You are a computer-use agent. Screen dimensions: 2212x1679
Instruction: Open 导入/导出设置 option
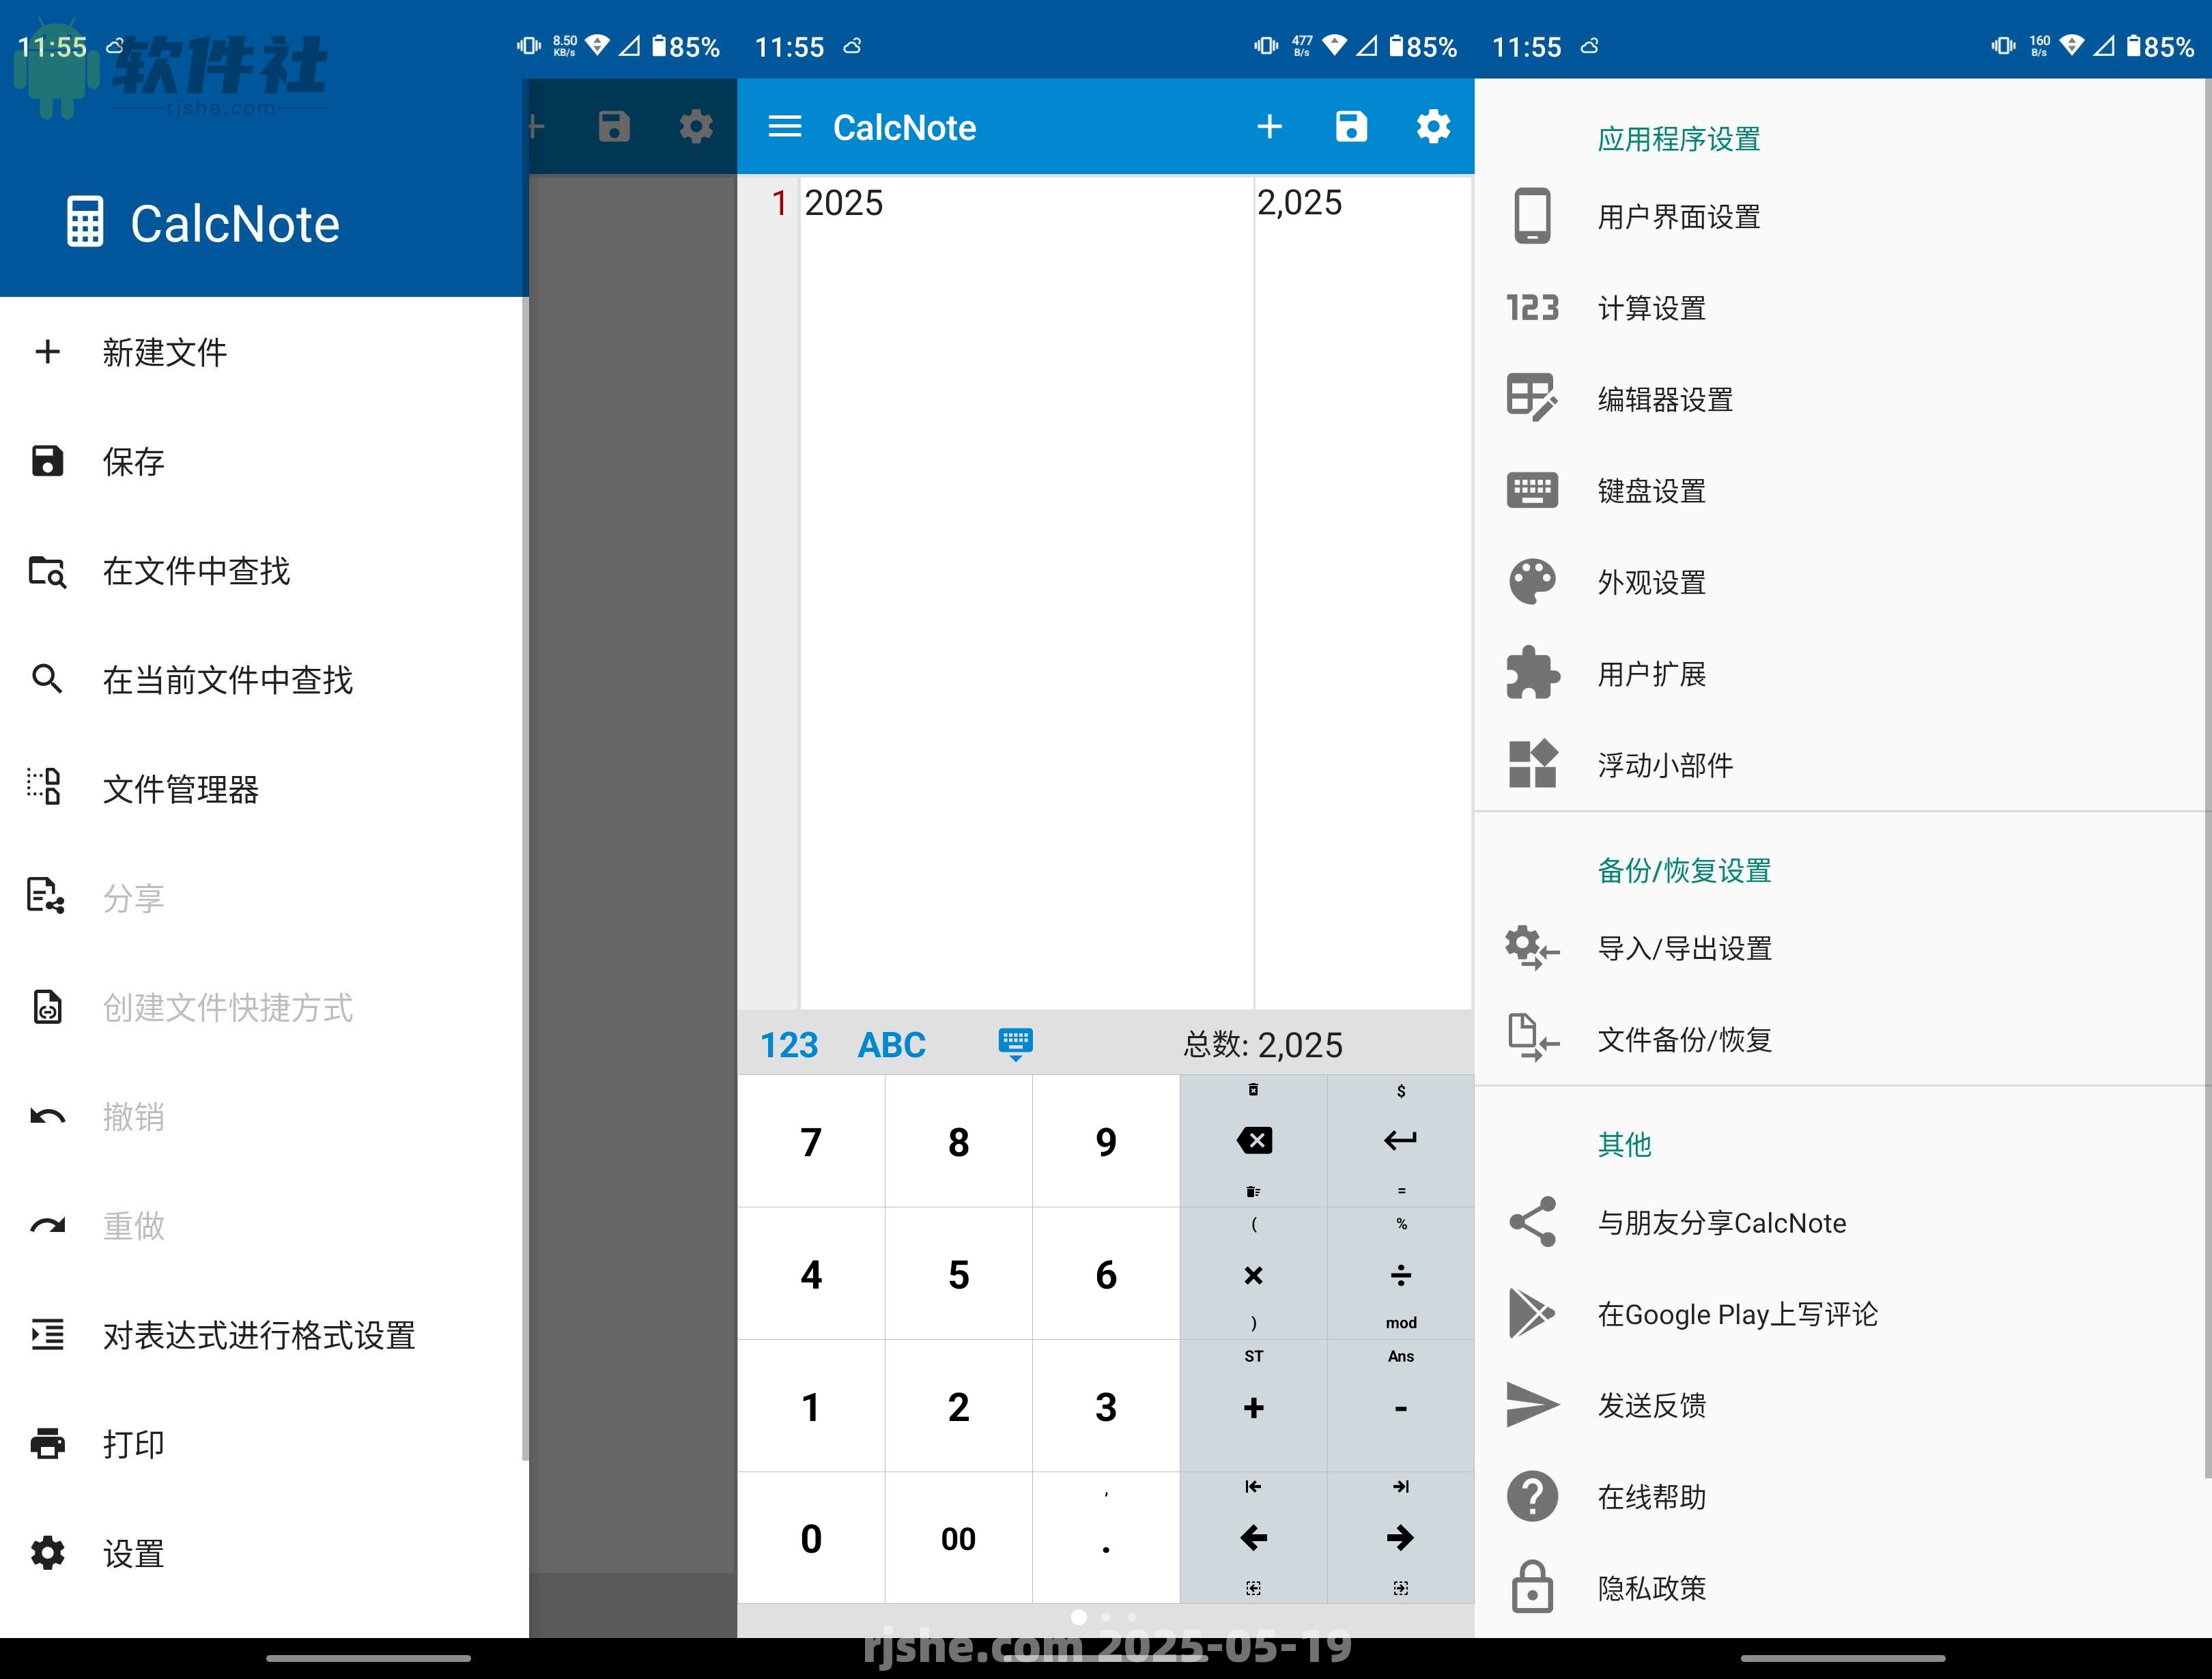[x=1684, y=948]
